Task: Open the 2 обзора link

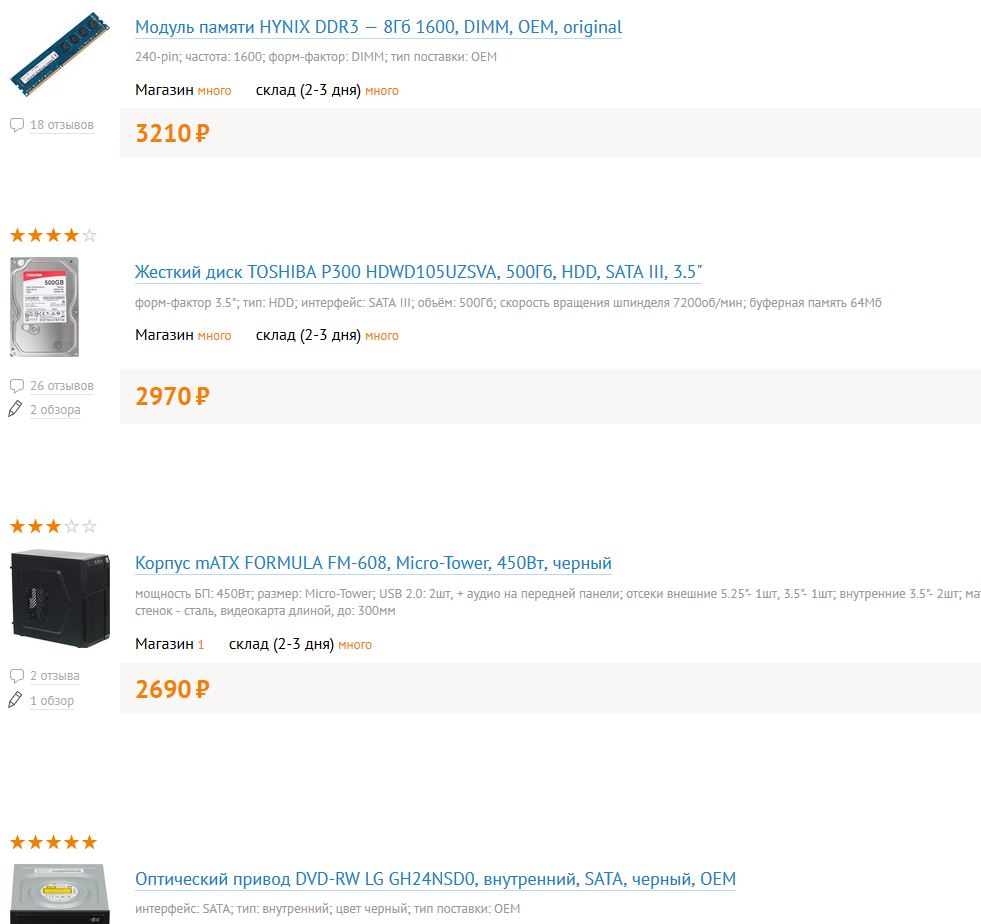Action: click(55, 410)
